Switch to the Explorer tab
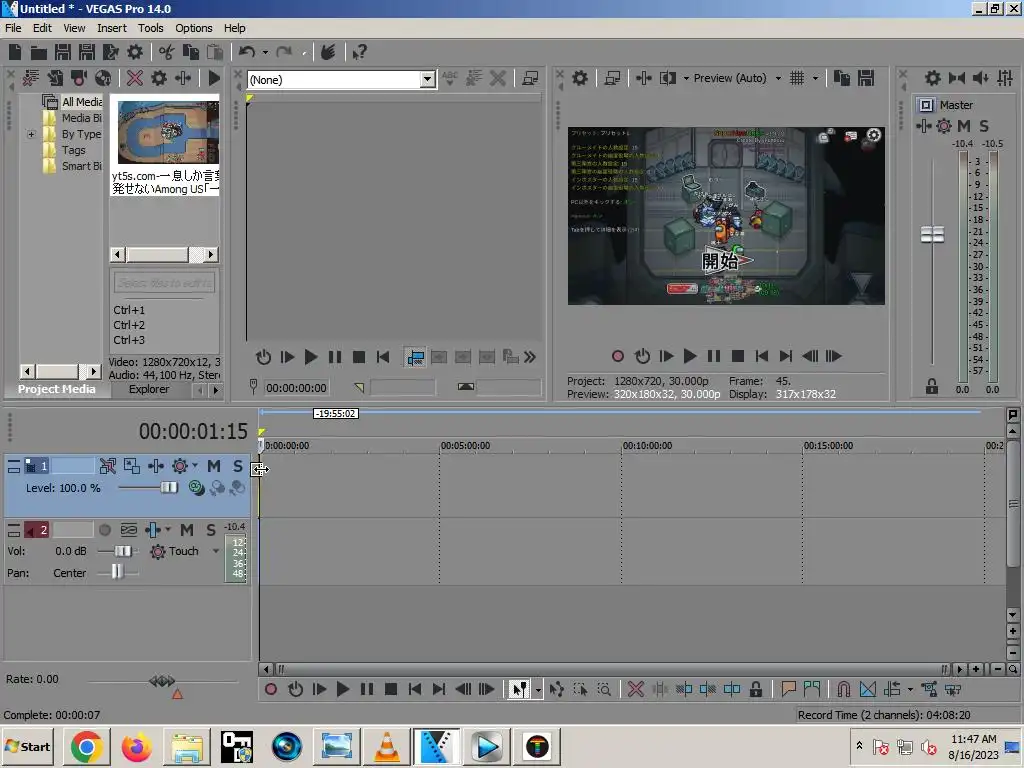The image size is (1024, 768). (x=148, y=389)
